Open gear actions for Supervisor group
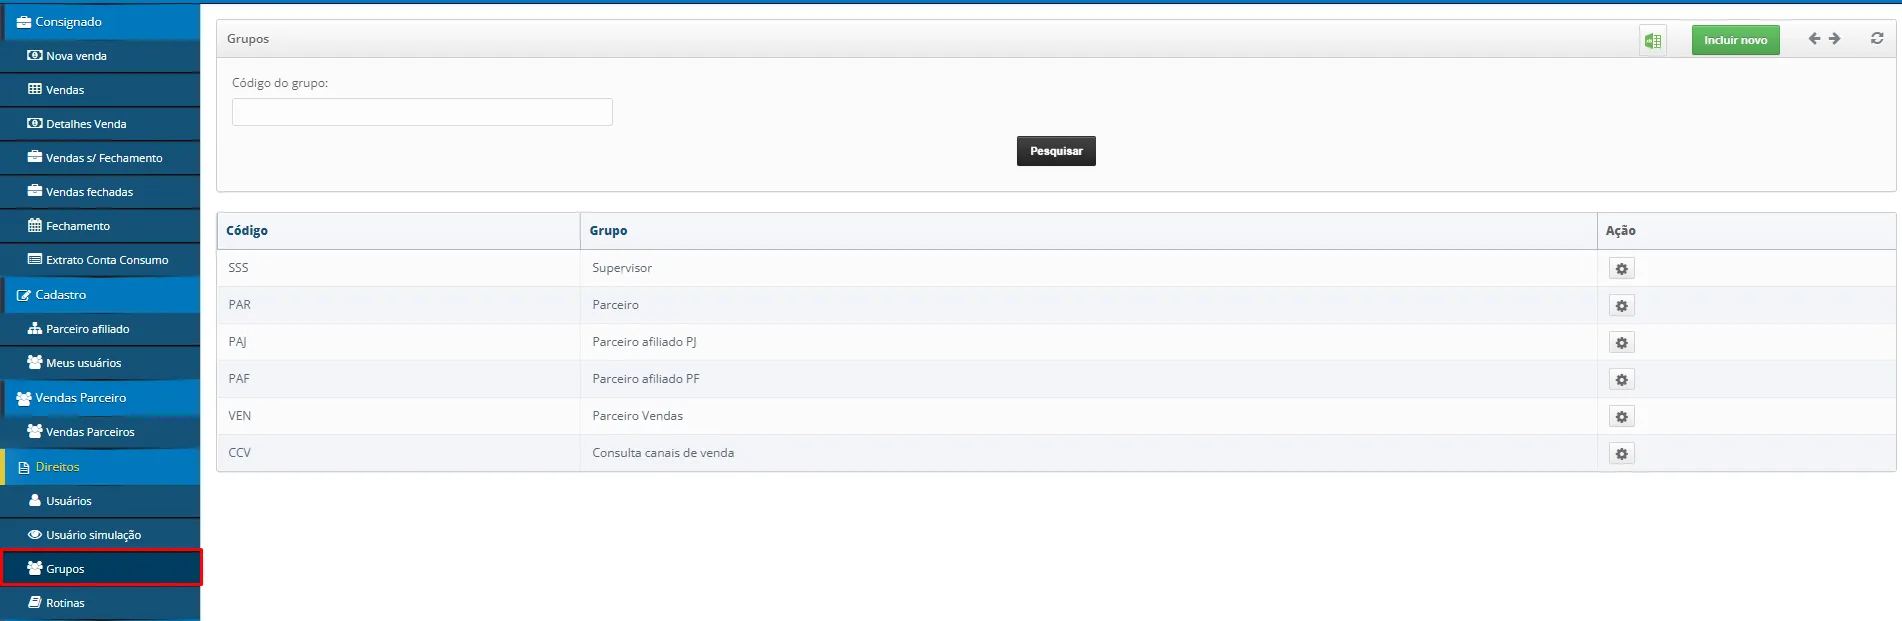 coord(1621,269)
